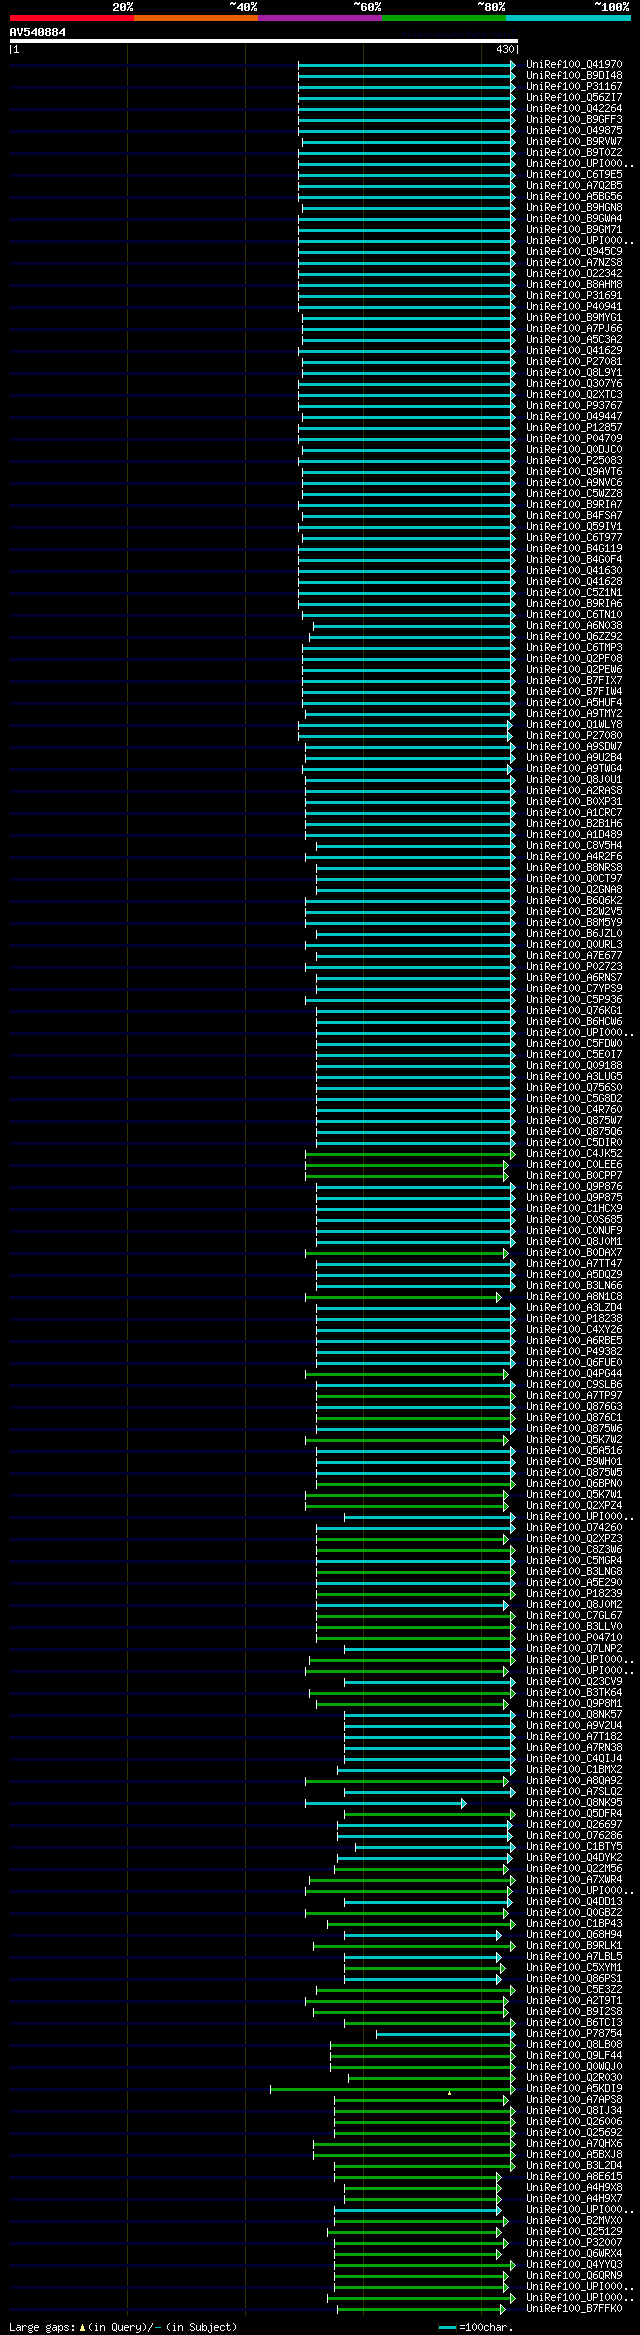Viewport: 640px width, 2335px height.
Task: Select the UniRef100_P31691 hit label
Action: (x=574, y=296)
